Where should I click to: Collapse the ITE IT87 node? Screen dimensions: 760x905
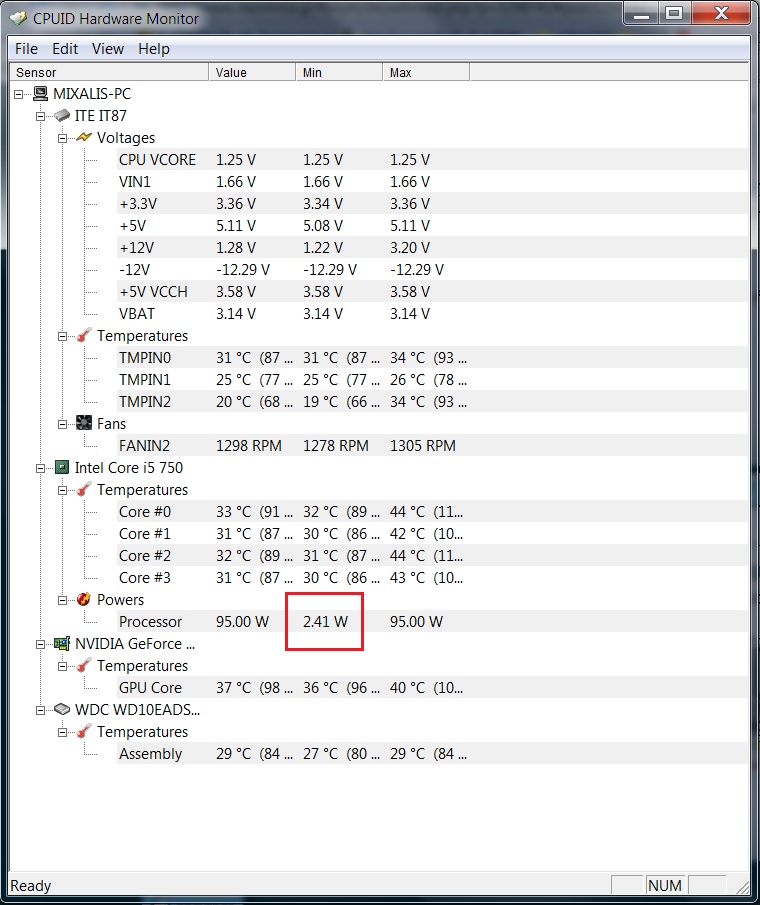40,116
